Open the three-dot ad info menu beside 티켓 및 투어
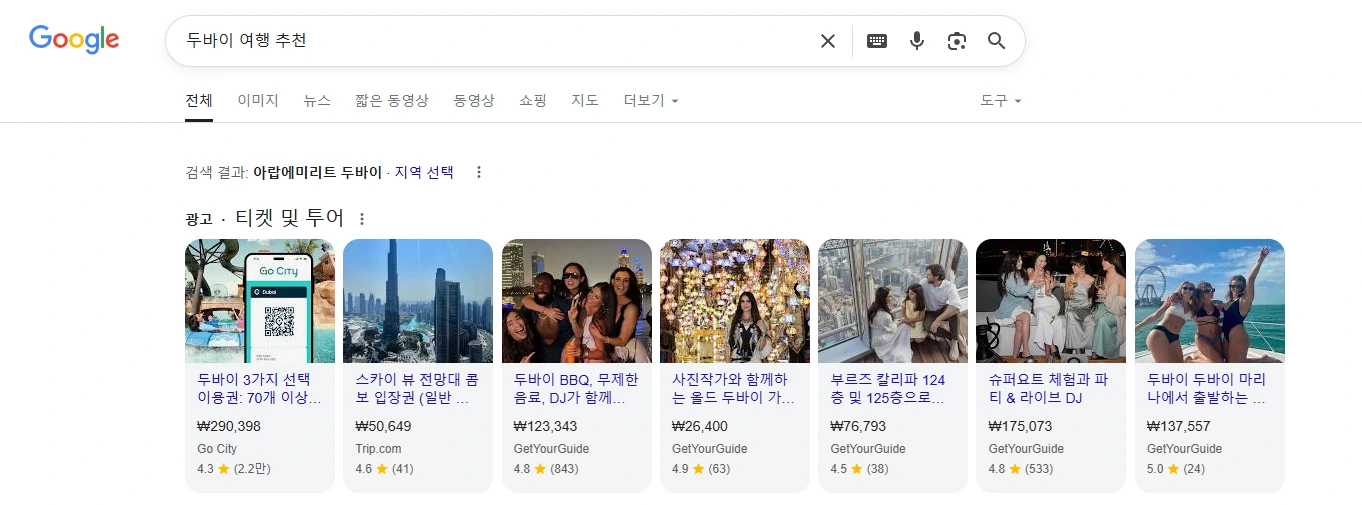1362x505 pixels. pyautogui.click(x=362, y=219)
